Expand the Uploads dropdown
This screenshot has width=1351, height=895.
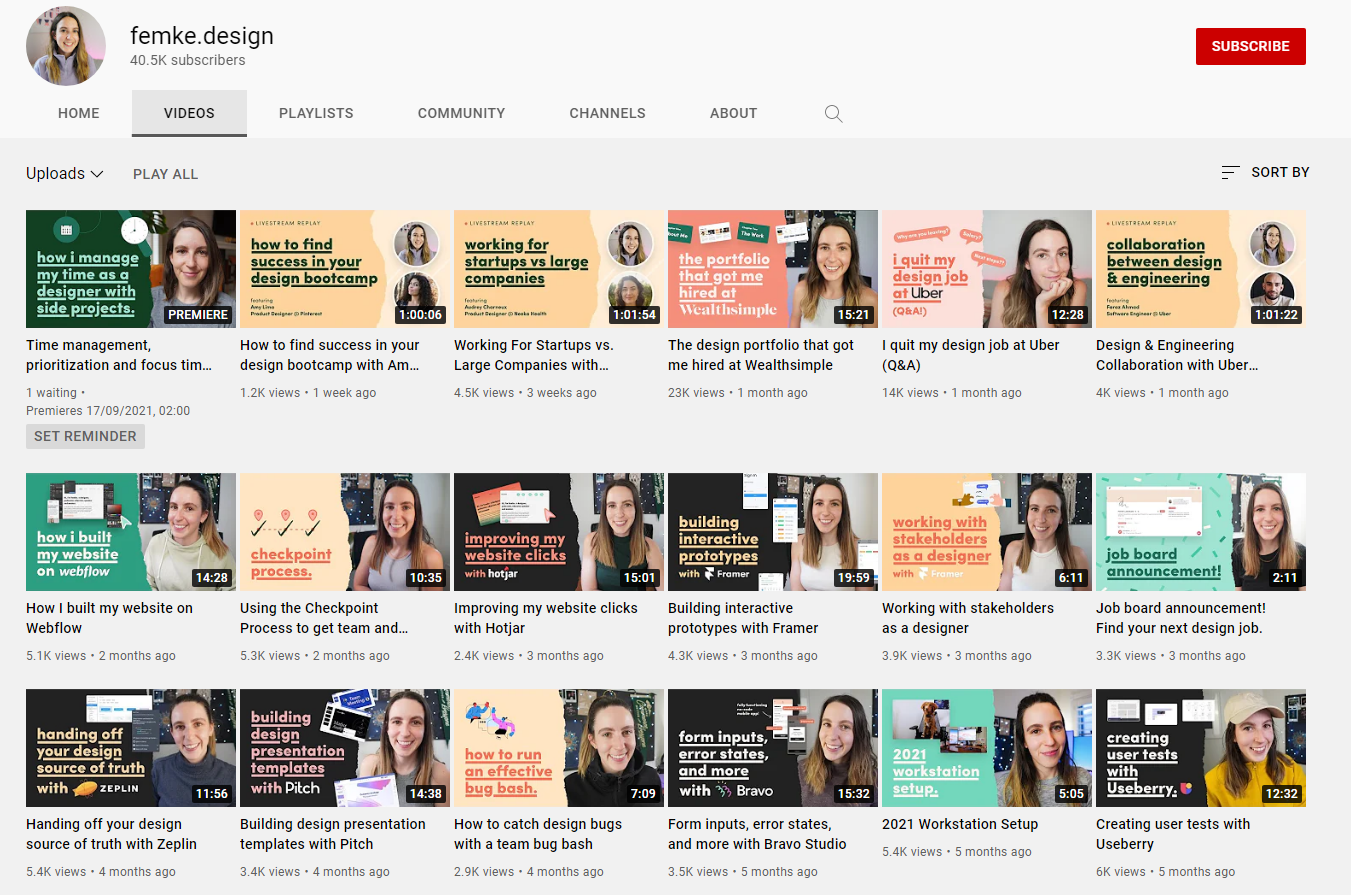pos(63,173)
